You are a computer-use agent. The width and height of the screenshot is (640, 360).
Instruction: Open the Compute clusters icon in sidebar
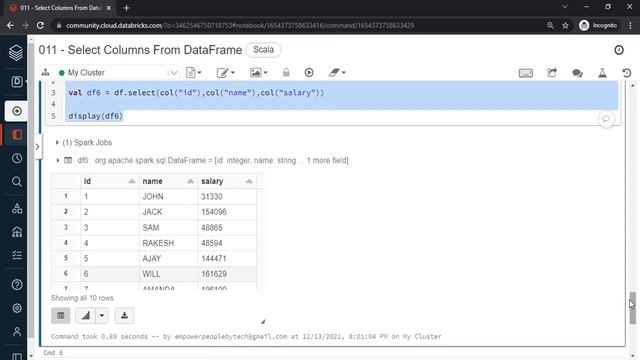tap(17, 232)
